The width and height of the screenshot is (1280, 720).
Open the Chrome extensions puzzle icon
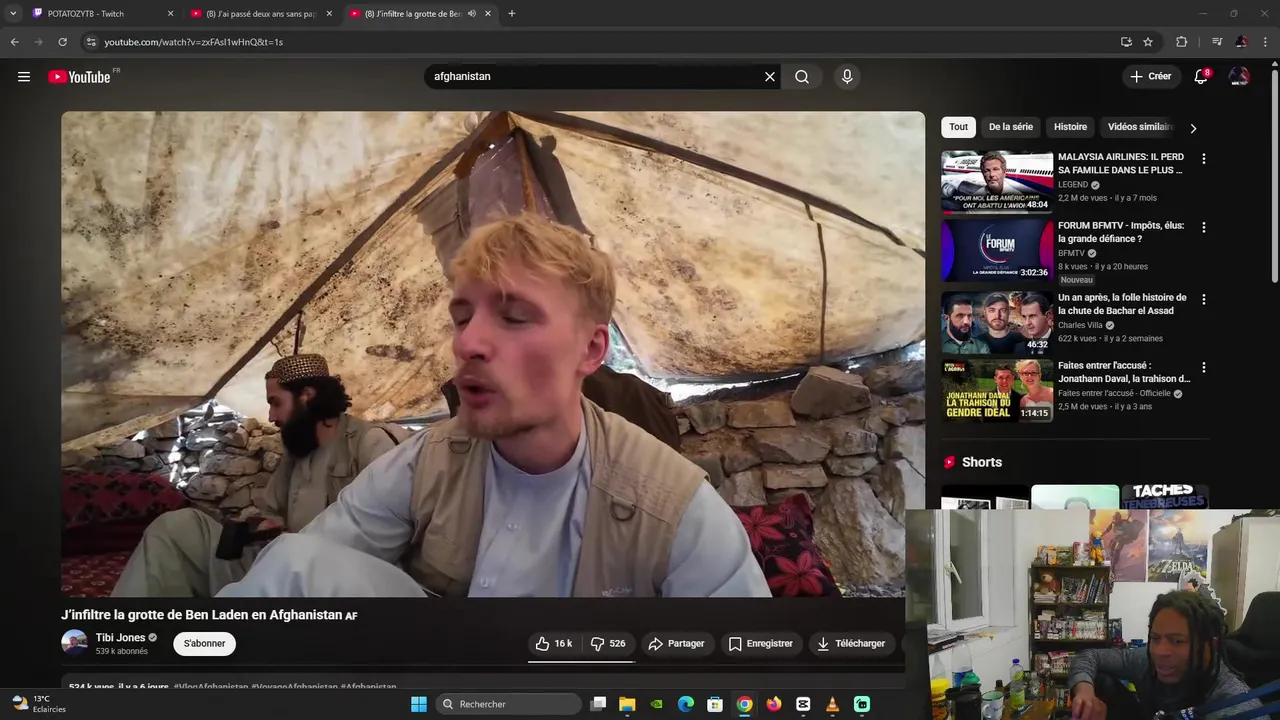pyautogui.click(x=1181, y=42)
